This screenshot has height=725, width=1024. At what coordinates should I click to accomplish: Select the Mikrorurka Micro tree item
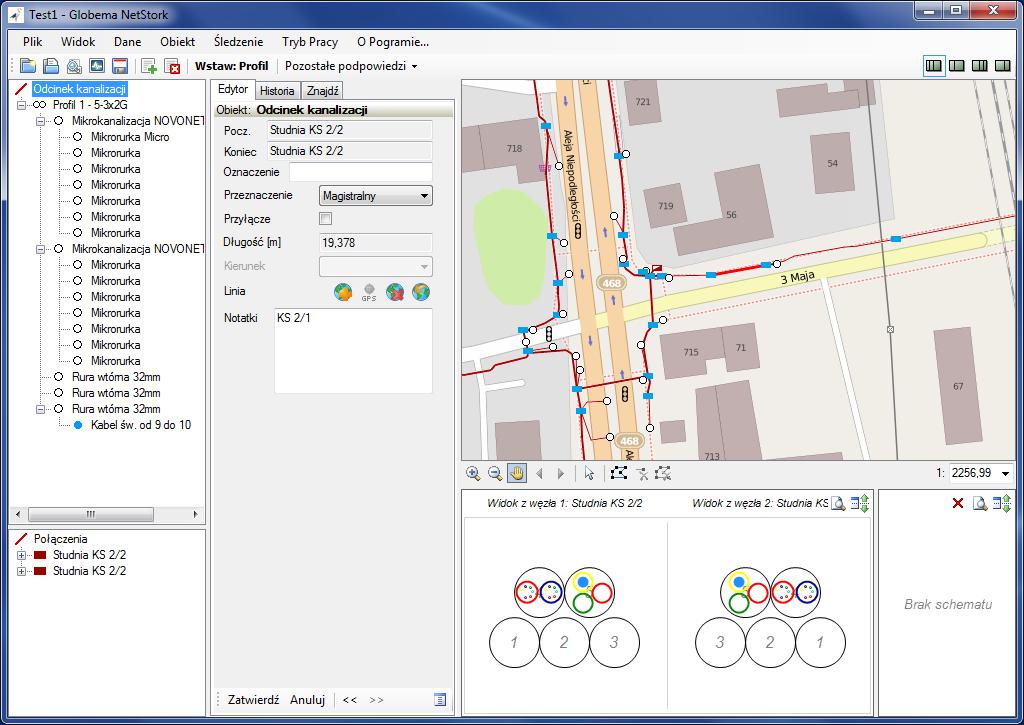coord(130,137)
